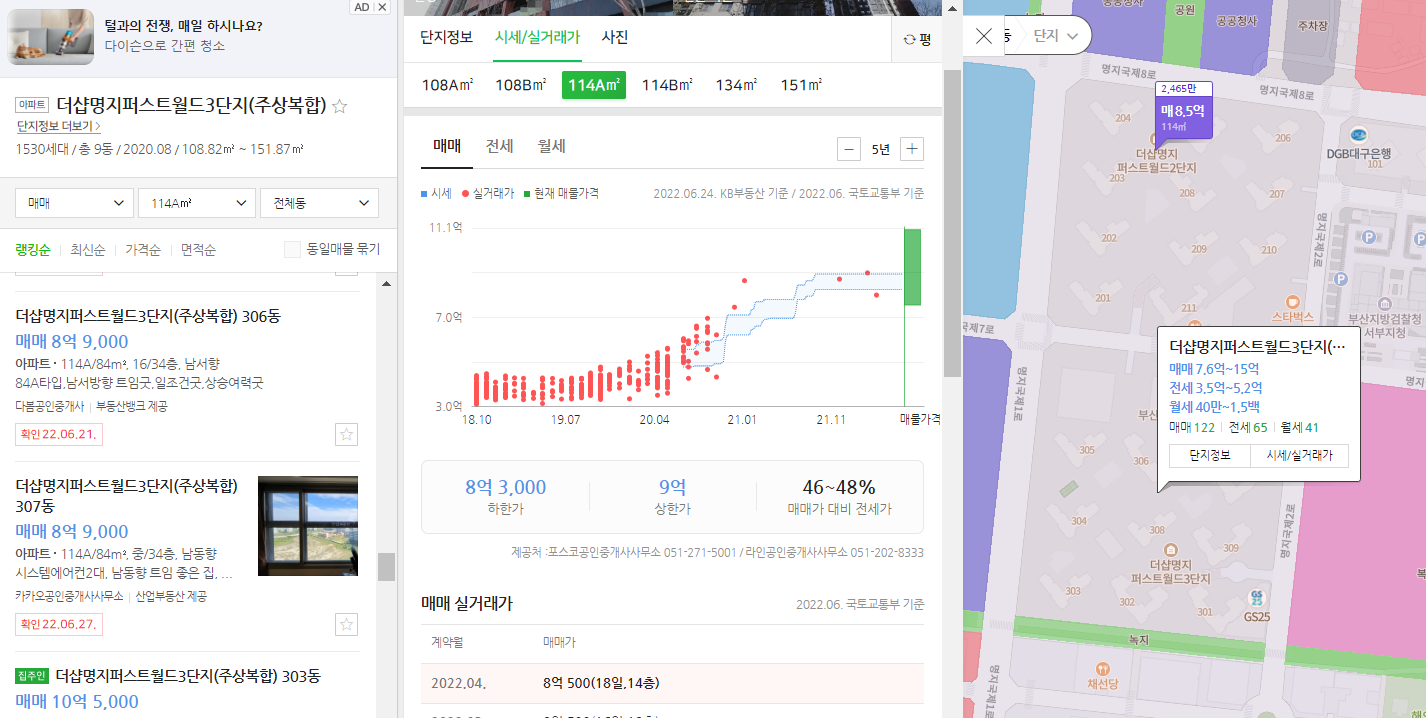
Task: Select the 108B㎡ area type
Action: coord(520,85)
